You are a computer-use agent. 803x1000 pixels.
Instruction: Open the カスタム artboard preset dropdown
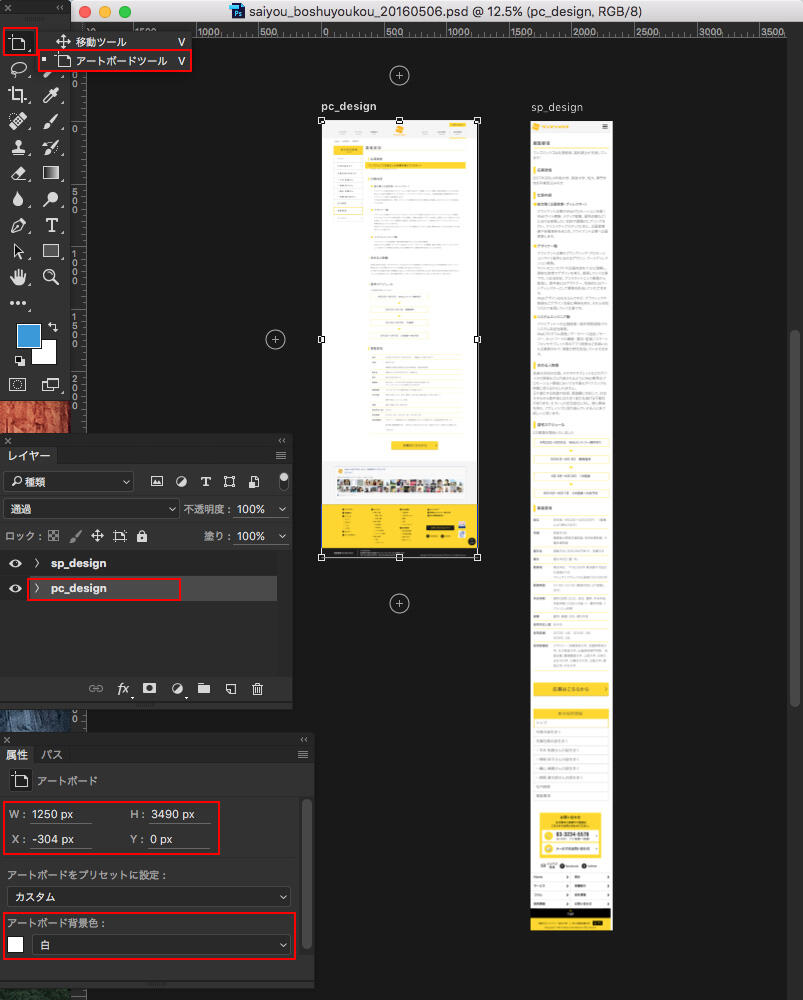pos(148,897)
